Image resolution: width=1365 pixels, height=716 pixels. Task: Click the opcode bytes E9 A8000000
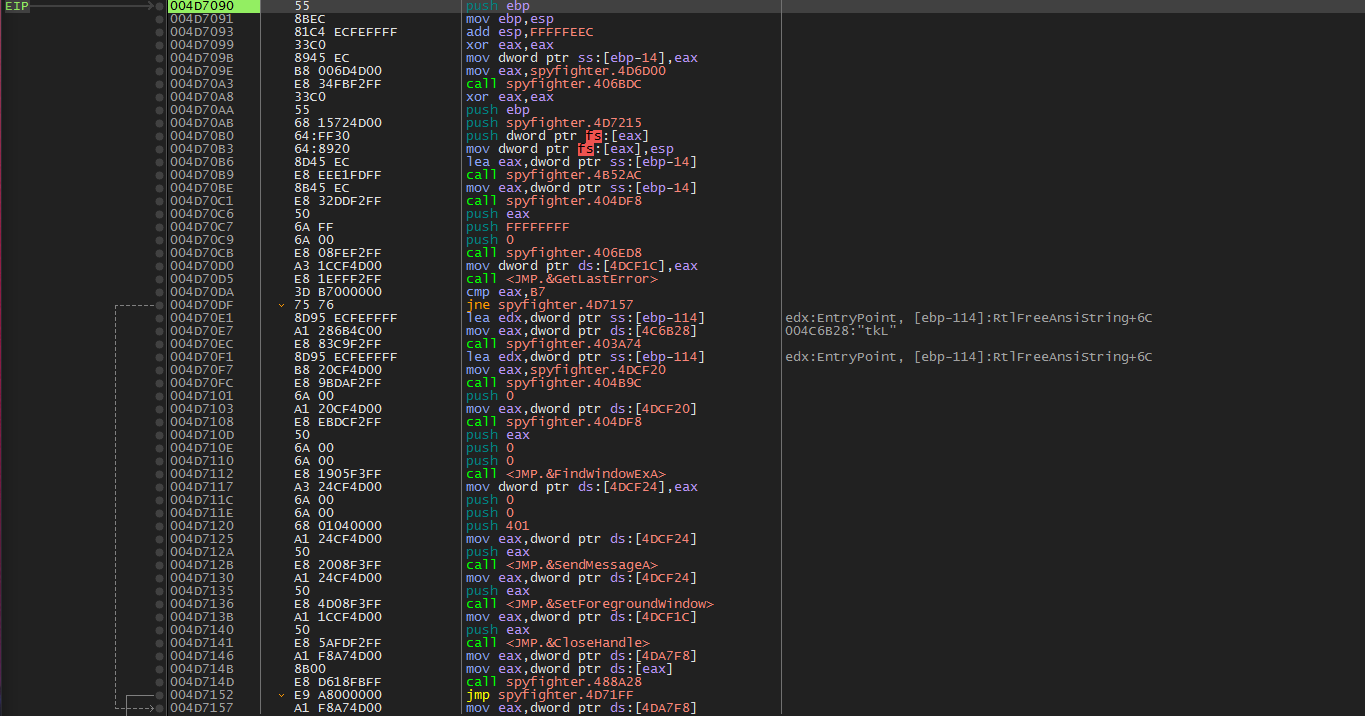[338, 695]
